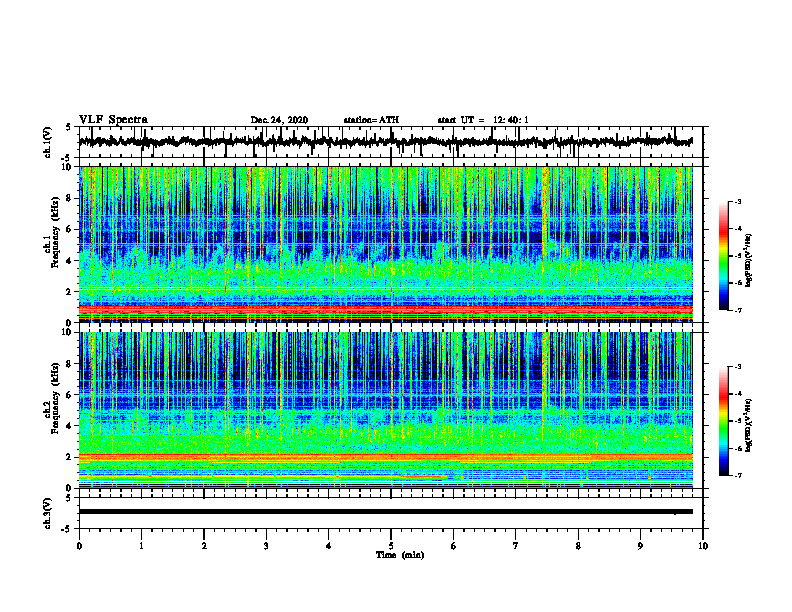Click the "ch.1(V)" axis label
The image size is (792, 612).
(x=48, y=142)
